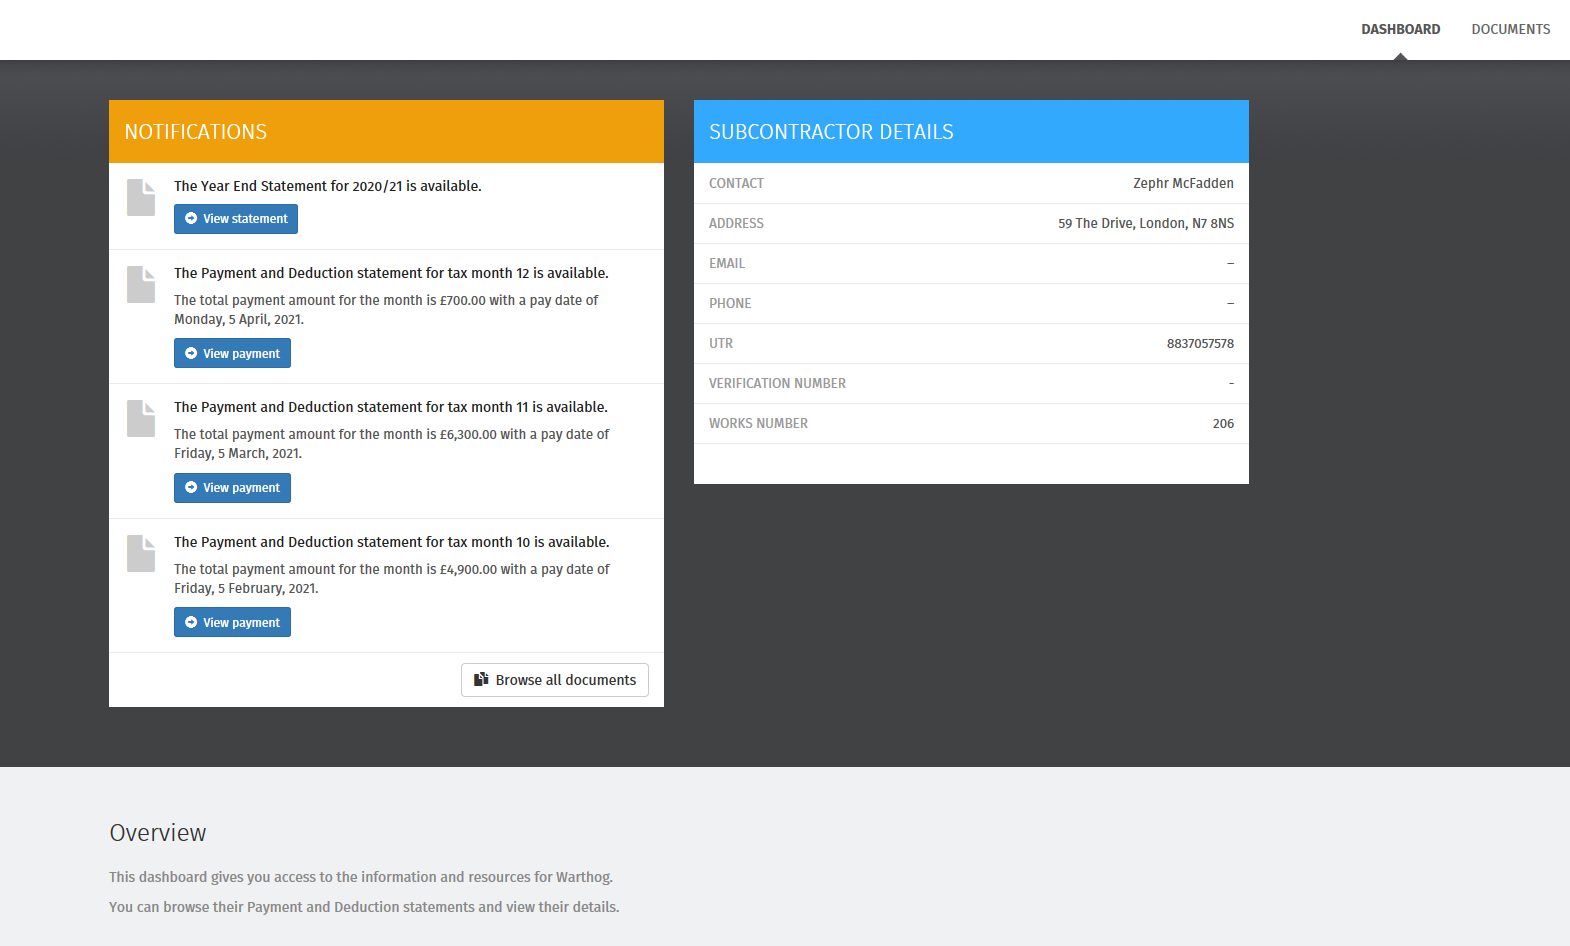Click the PHONE label row
The image size is (1570, 946).
(x=971, y=303)
